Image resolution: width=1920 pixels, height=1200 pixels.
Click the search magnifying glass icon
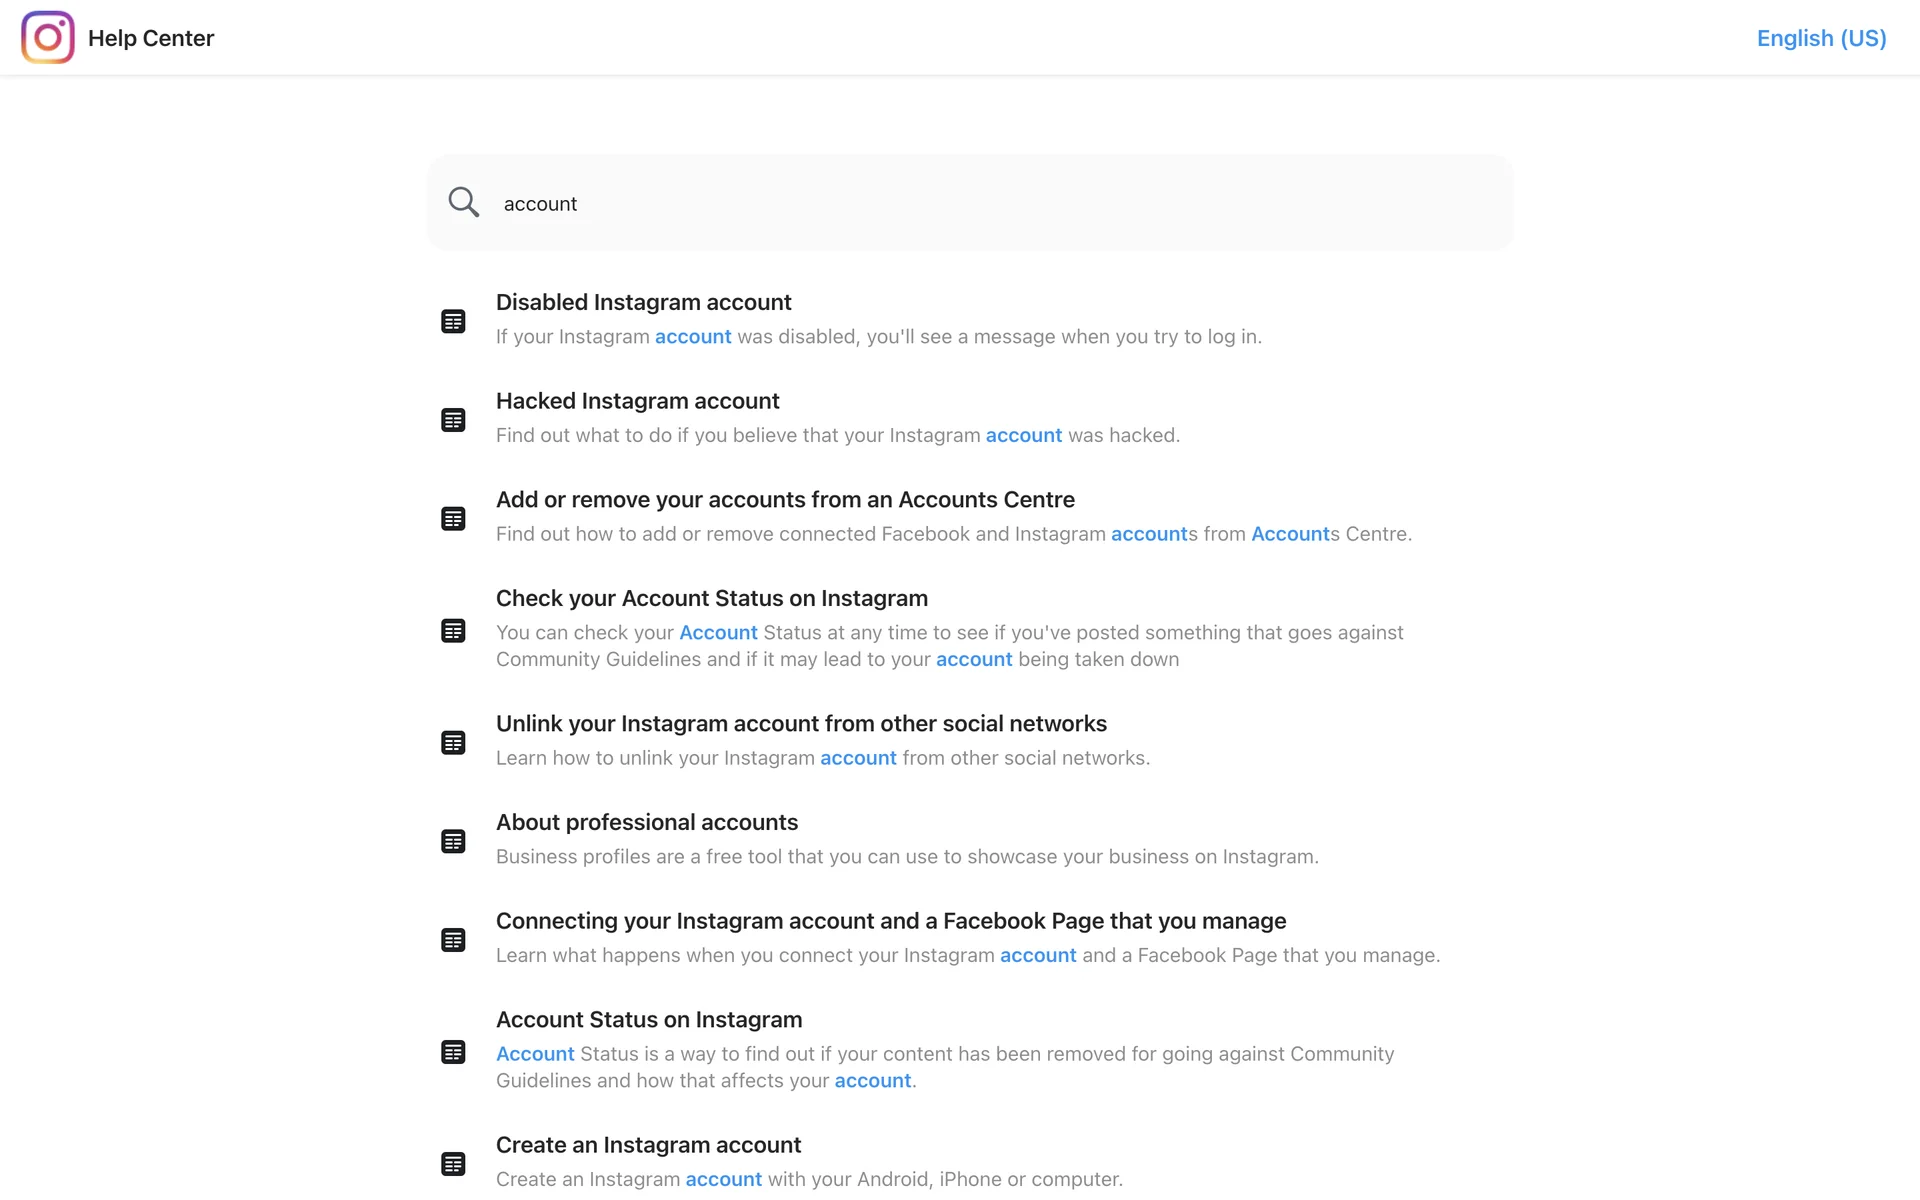463,202
